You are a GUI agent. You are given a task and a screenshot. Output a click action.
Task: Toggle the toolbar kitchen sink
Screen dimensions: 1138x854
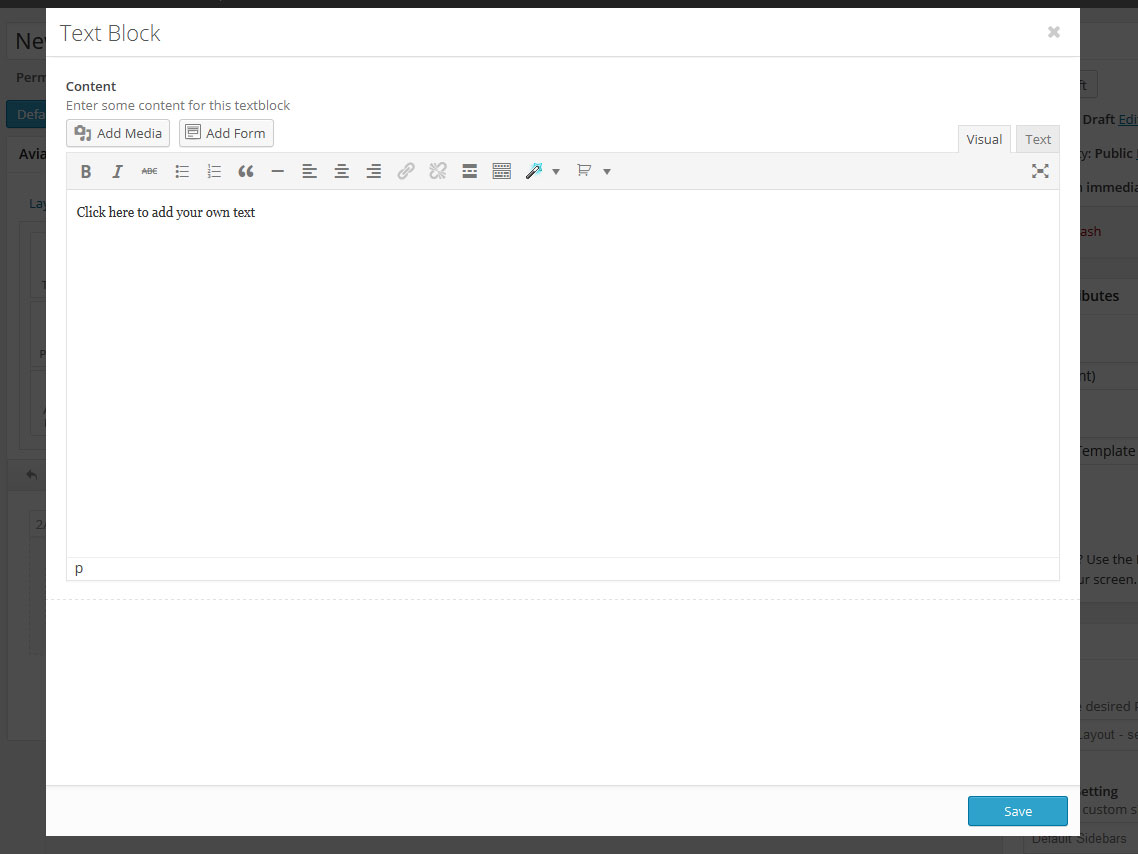(x=502, y=171)
